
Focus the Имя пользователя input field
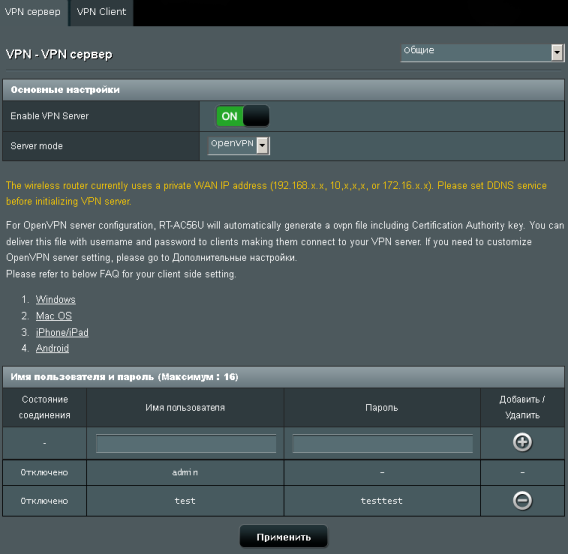pyautogui.click(x=186, y=443)
